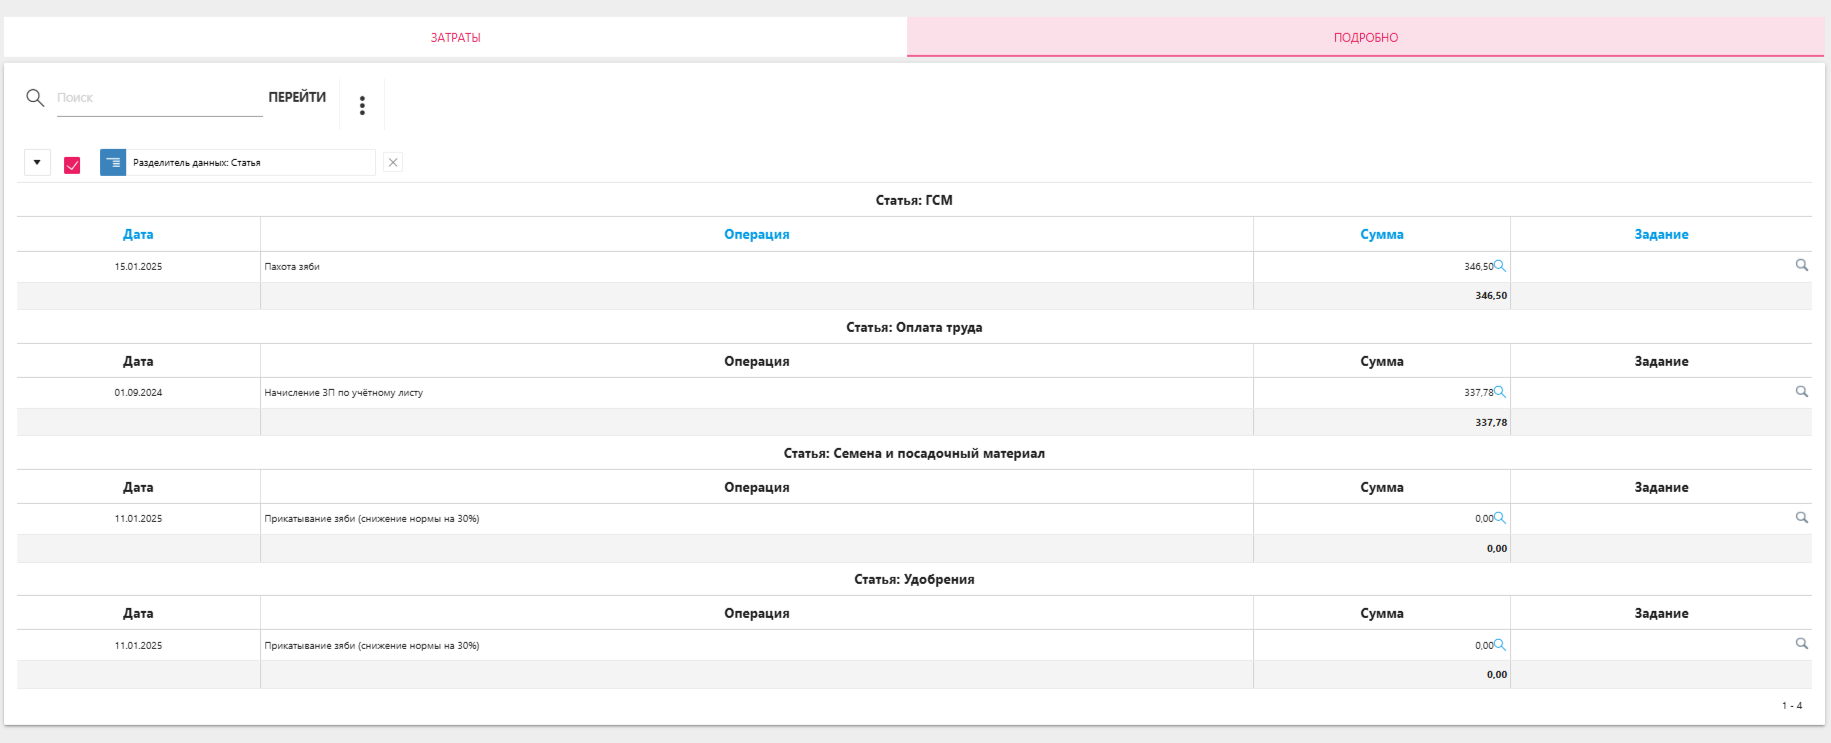Open Задание lookup in Пахота зяби row
The width and height of the screenshot is (1831, 743).
(x=1801, y=265)
